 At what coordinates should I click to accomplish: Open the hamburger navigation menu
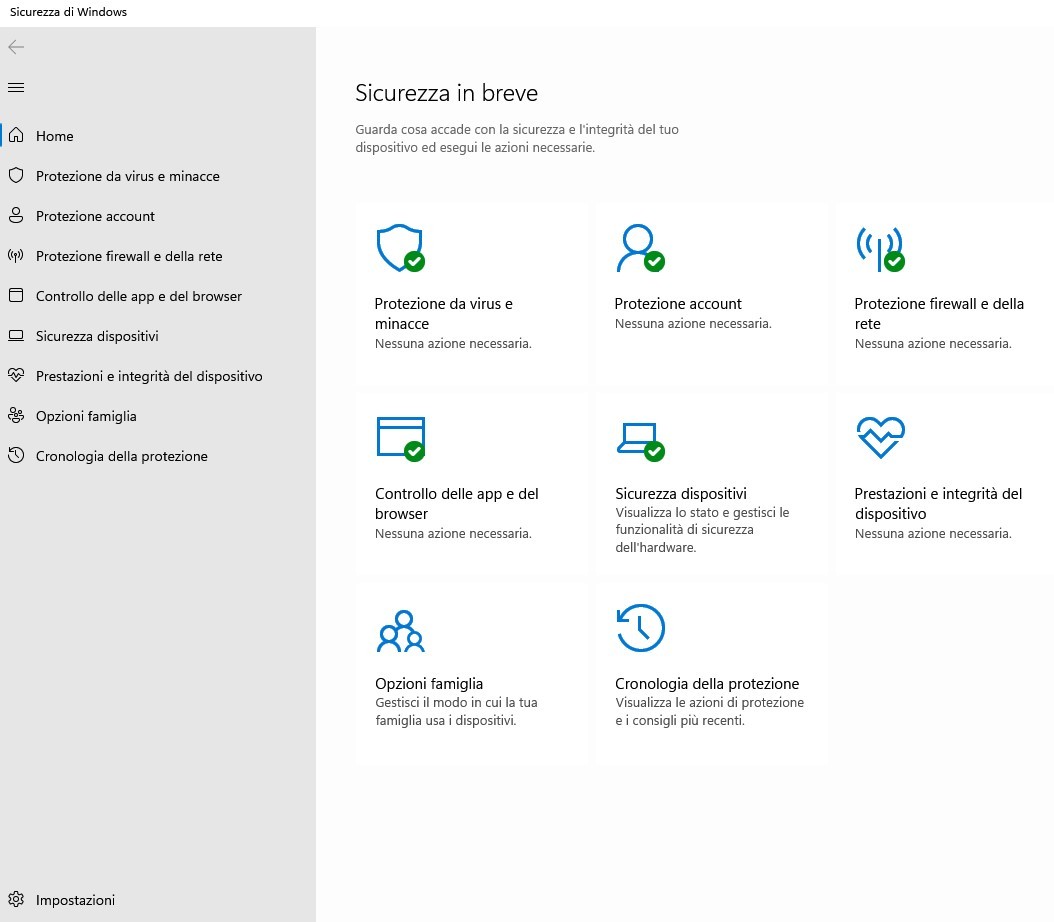(x=16, y=87)
